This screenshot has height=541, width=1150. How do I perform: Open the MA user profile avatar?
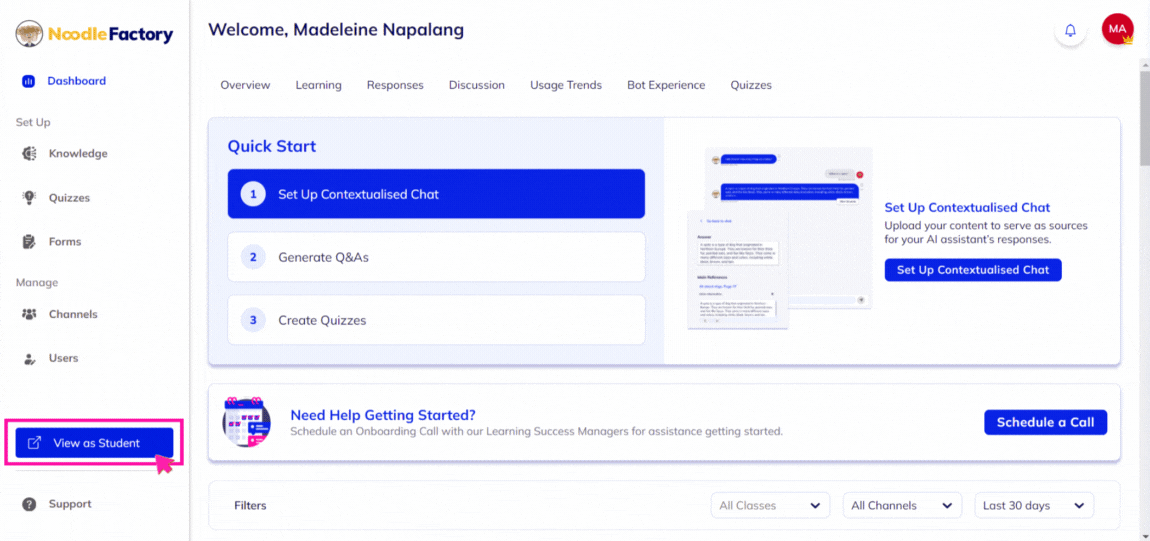tap(1117, 29)
